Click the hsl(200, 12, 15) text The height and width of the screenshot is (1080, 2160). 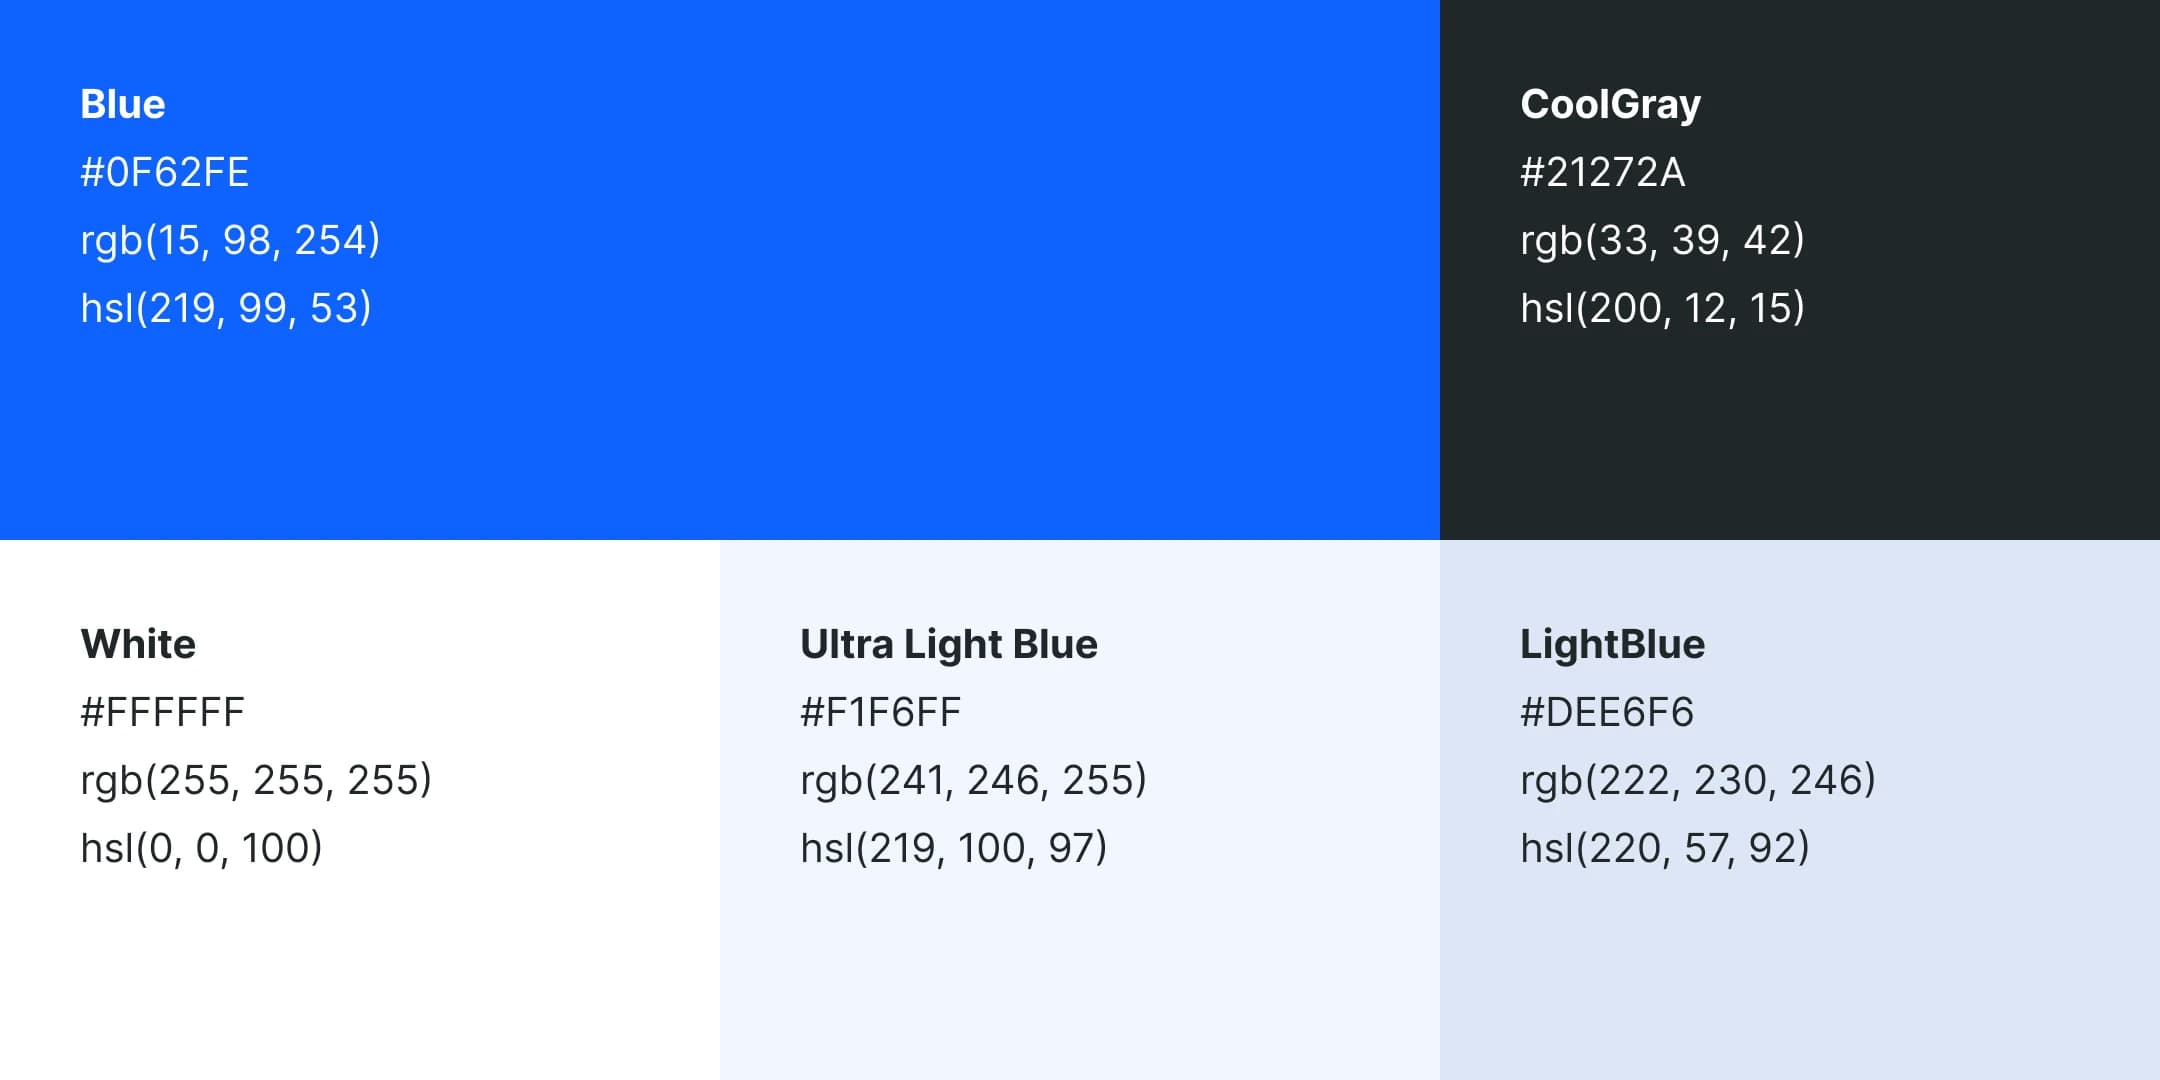pyautogui.click(x=1662, y=308)
